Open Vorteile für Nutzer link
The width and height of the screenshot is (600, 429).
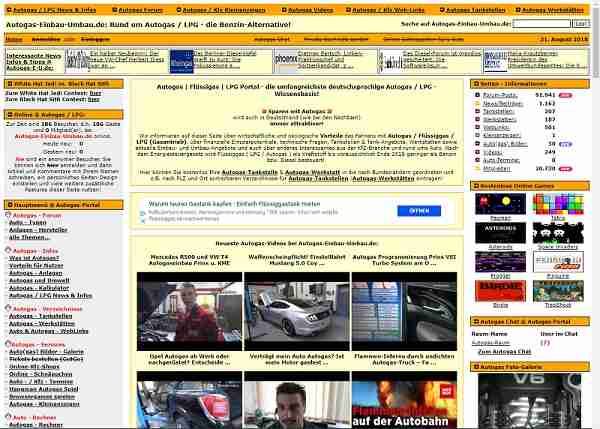36,266
